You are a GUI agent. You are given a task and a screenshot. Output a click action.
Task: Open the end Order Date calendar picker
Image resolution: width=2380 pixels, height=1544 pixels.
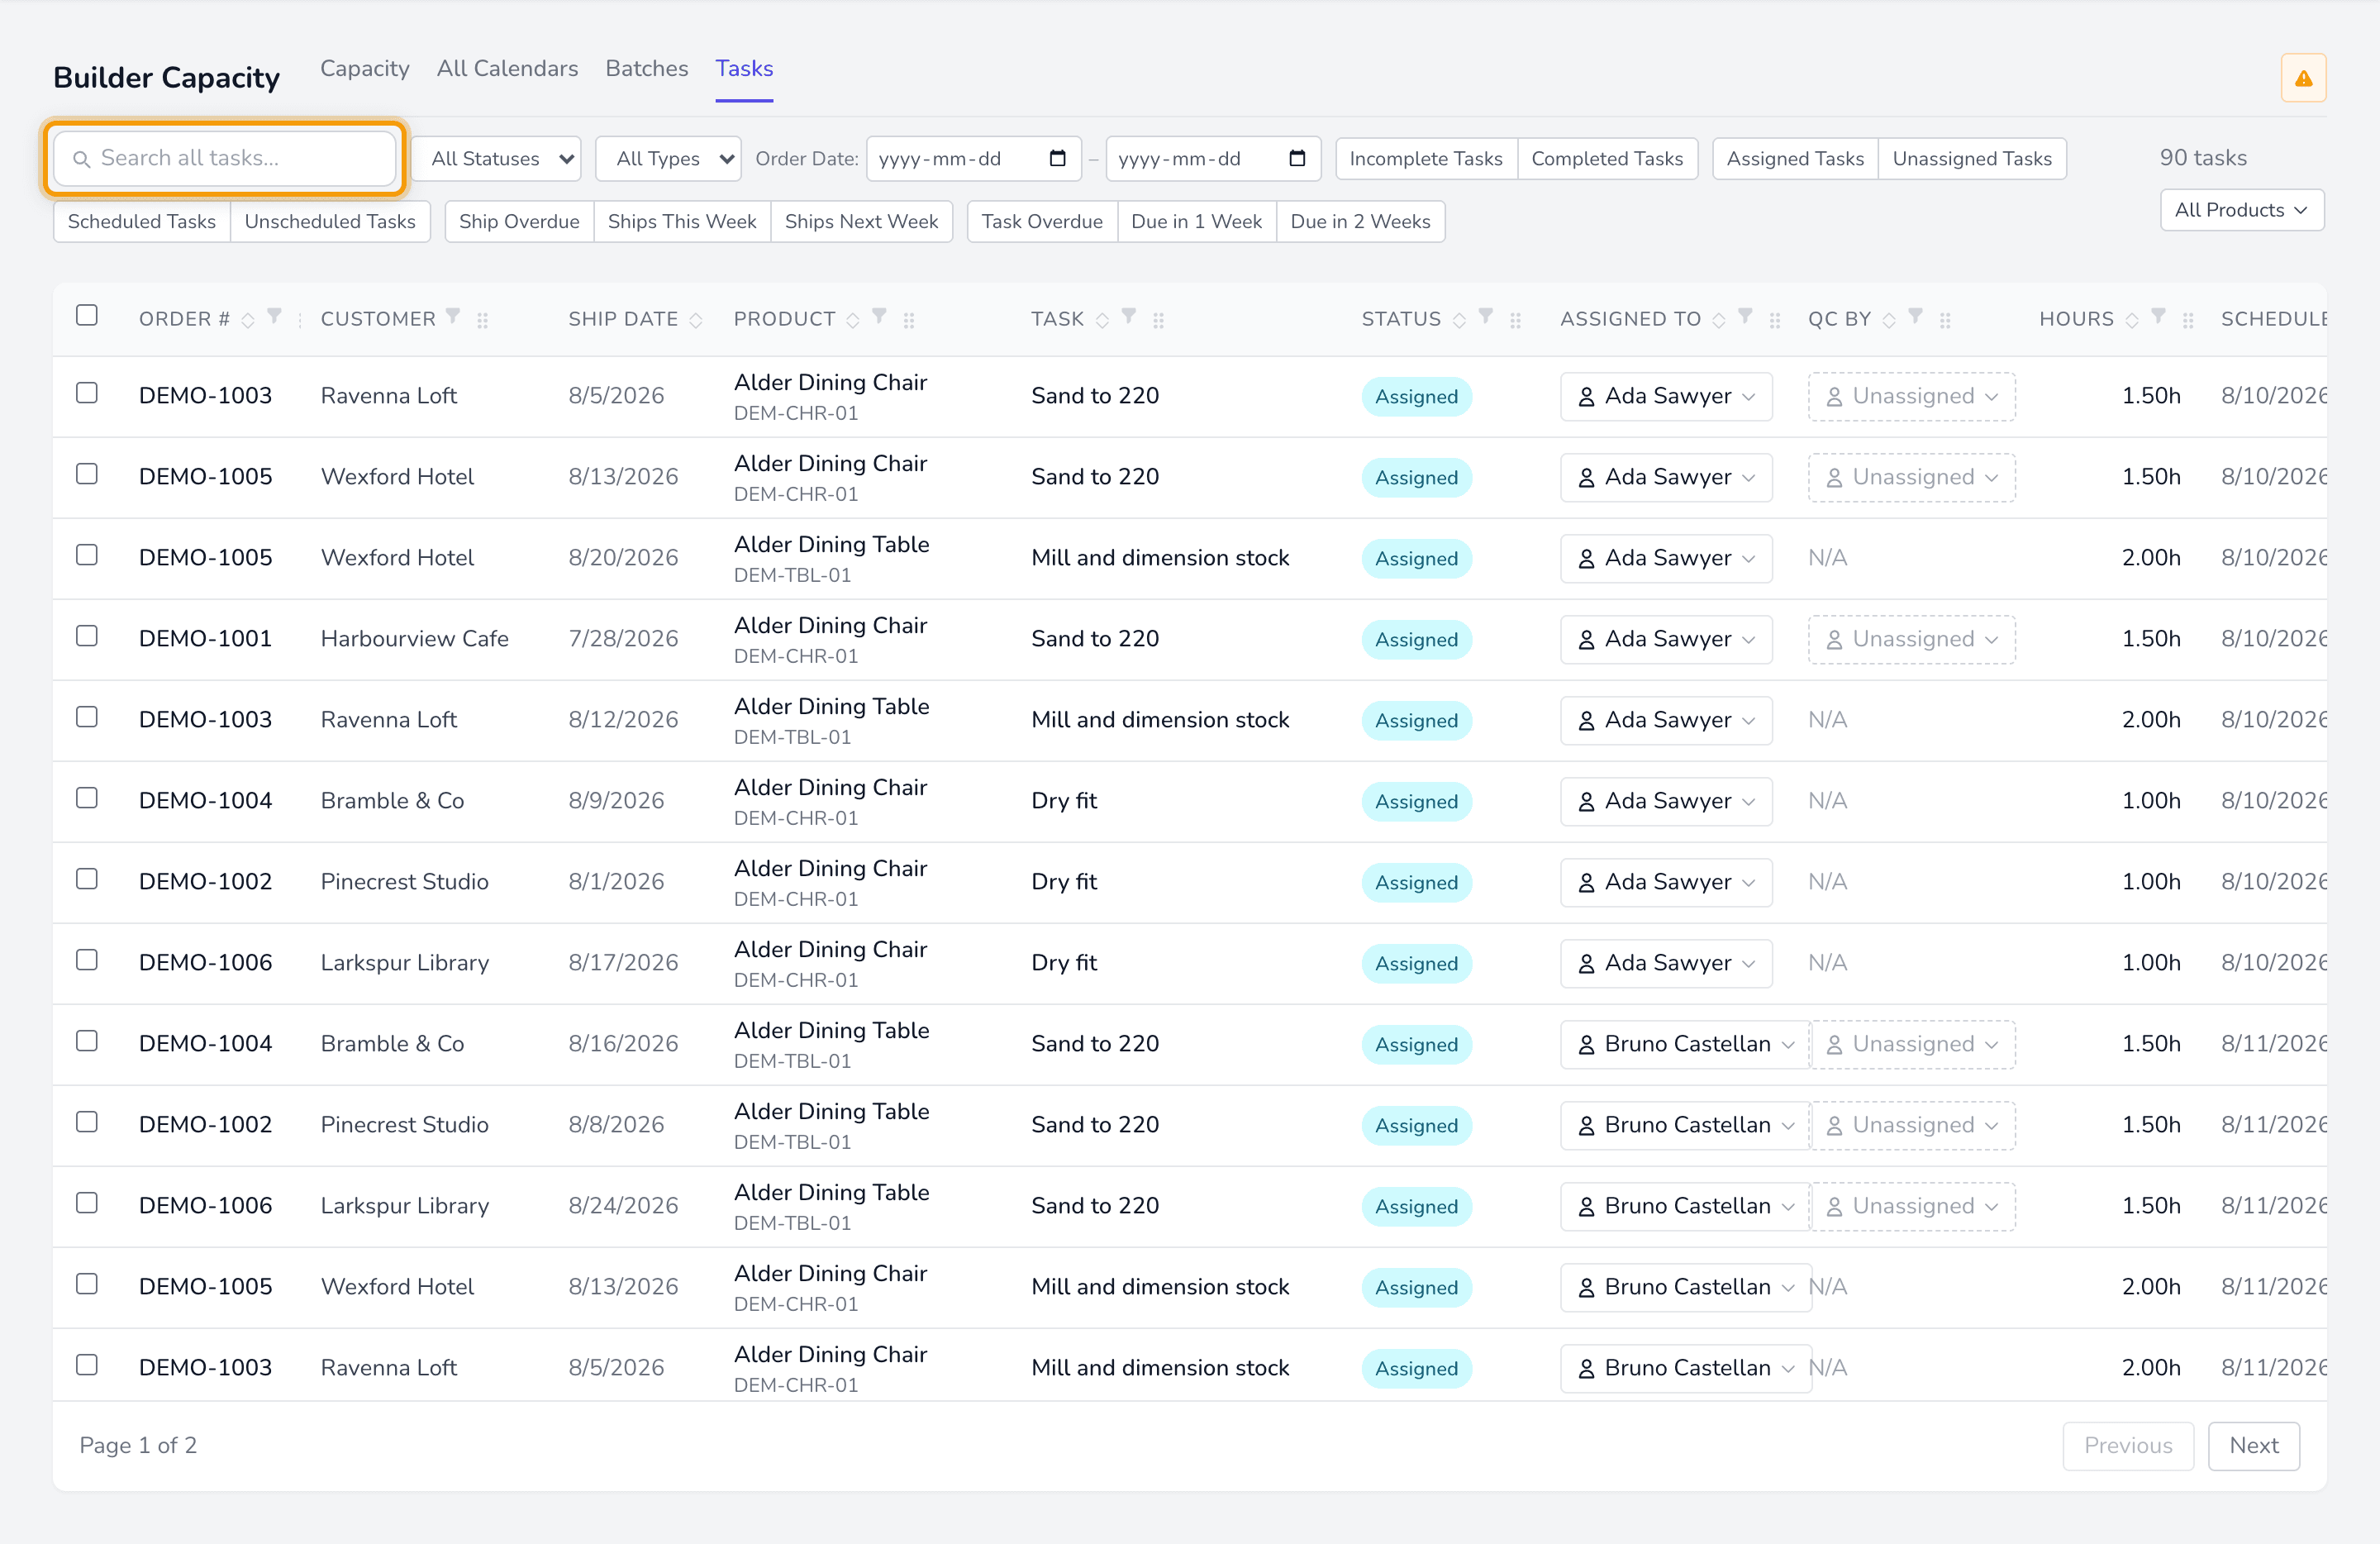tap(1297, 158)
